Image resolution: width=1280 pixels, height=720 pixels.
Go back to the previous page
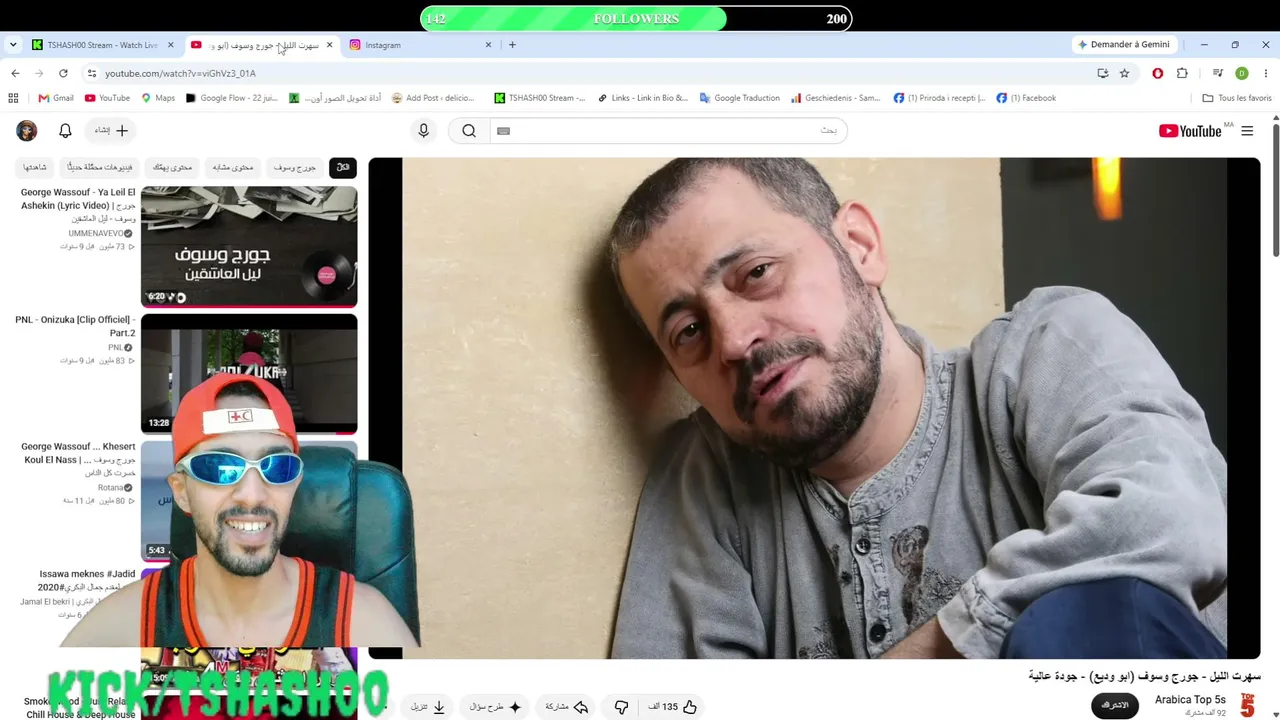(15, 73)
